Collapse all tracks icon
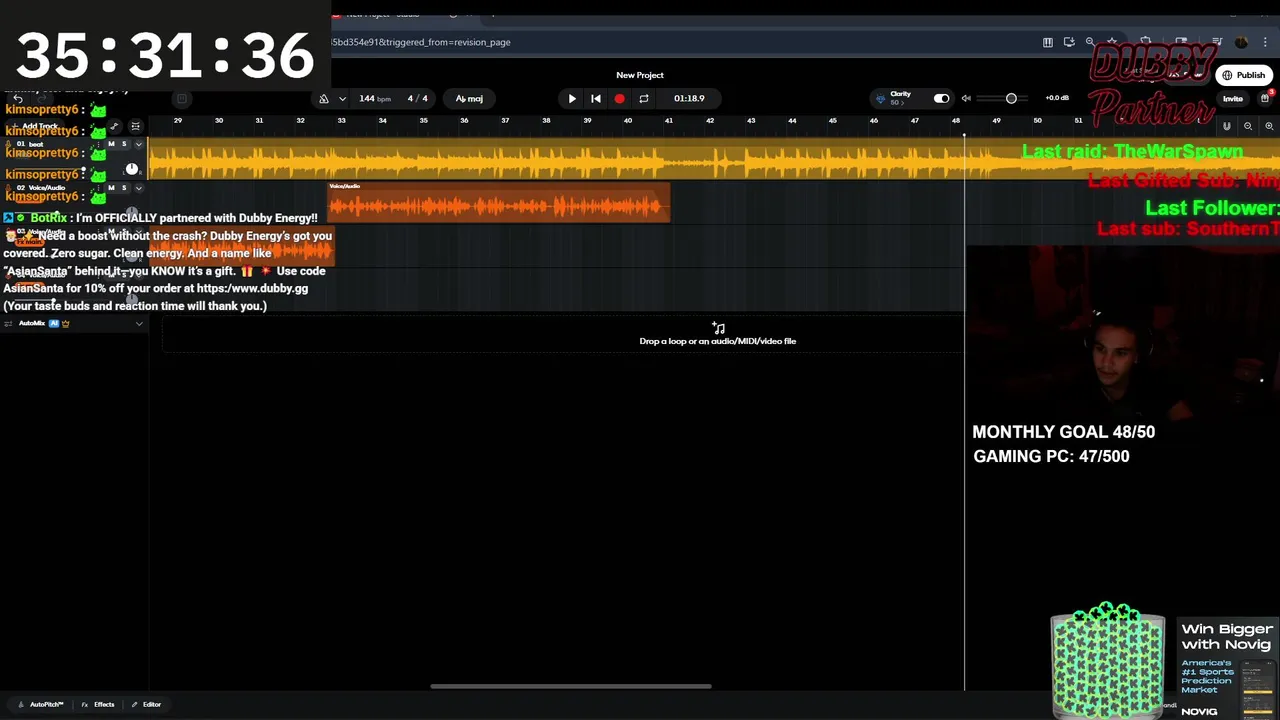 click(x=135, y=126)
